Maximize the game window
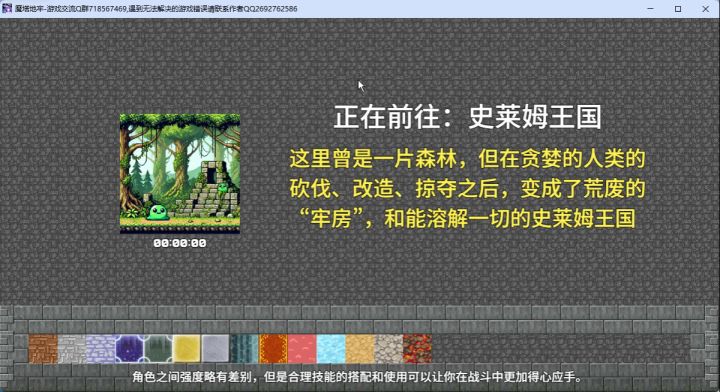720x392 pixels. tap(678, 9)
